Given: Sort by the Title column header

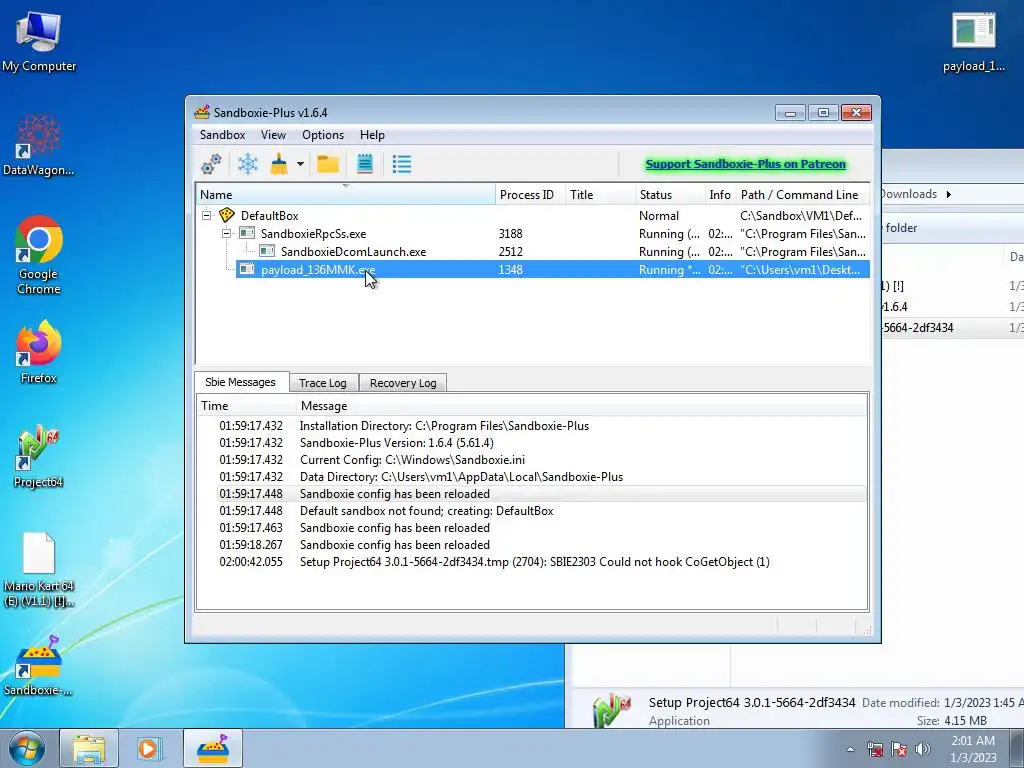Looking at the screenshot, I should click(600, 195).
